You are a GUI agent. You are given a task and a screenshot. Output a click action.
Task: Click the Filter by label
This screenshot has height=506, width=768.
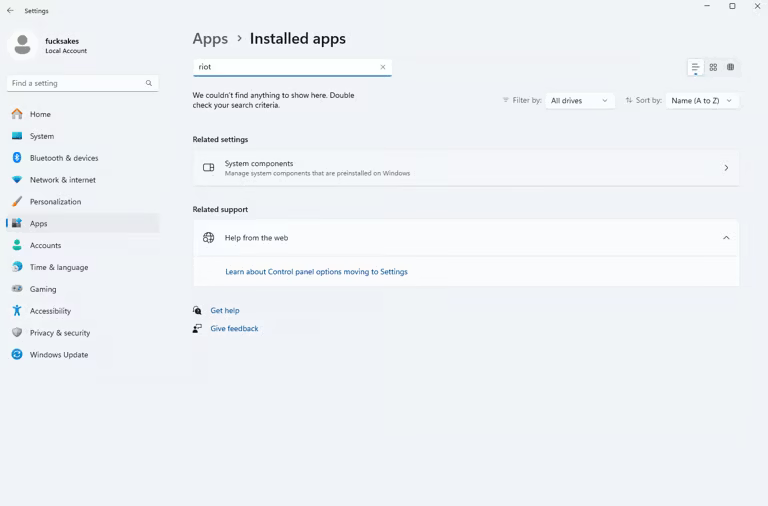(527, 100)
